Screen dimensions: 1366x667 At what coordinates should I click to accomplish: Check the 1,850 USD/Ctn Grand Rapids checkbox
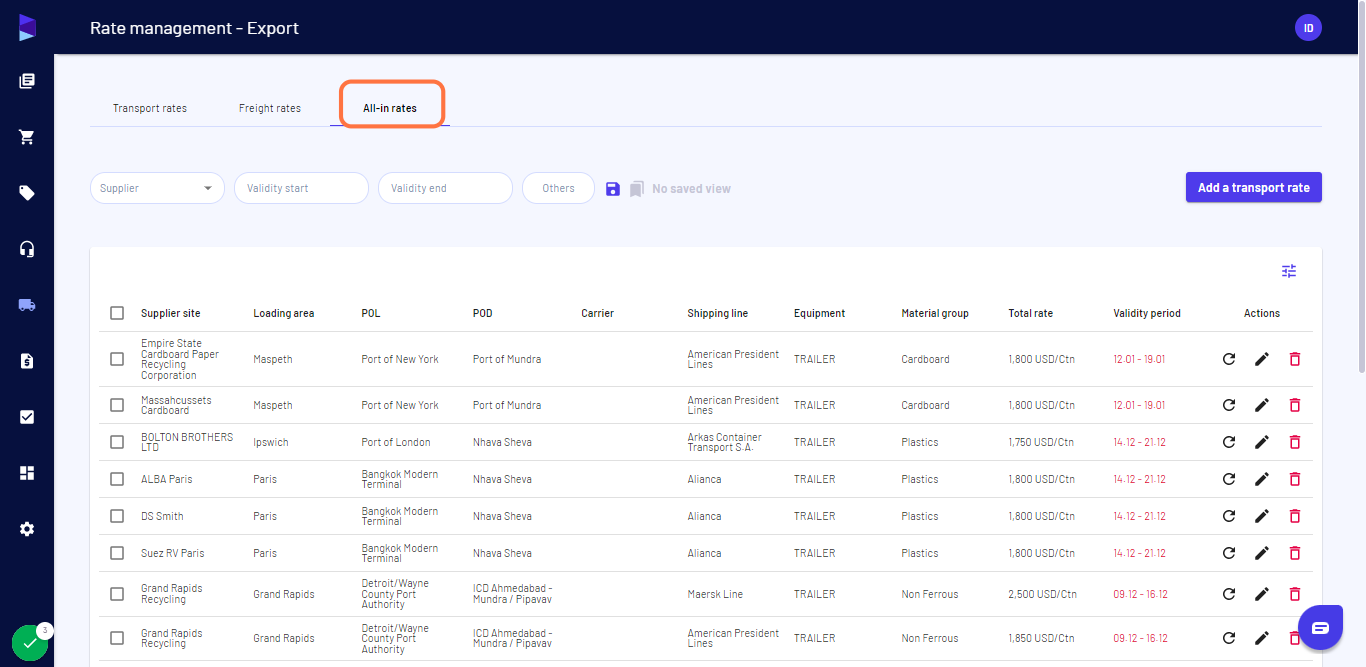point(117,638)
